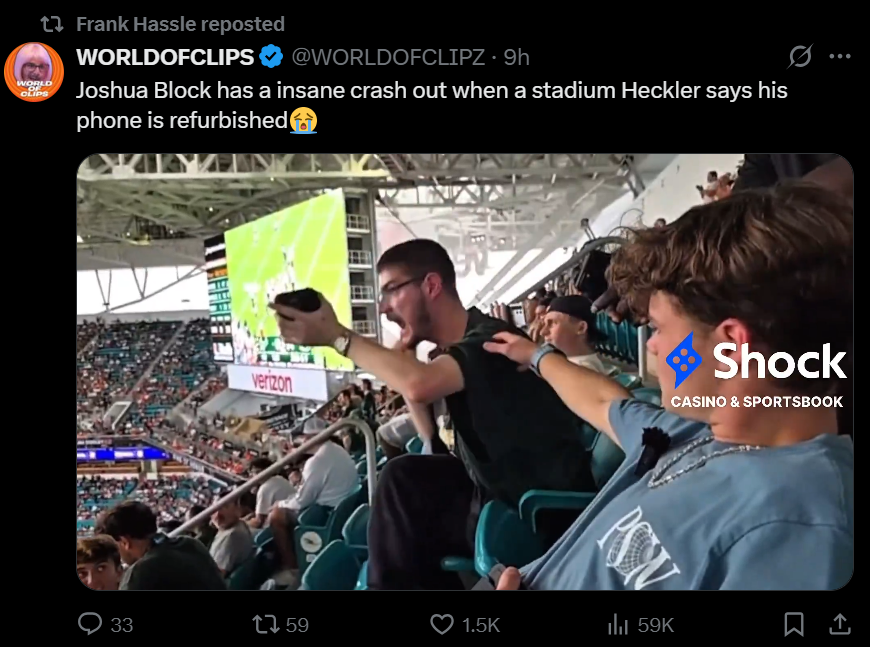
Task: Click the 1.5K likes count
Action: pos(481,625)
